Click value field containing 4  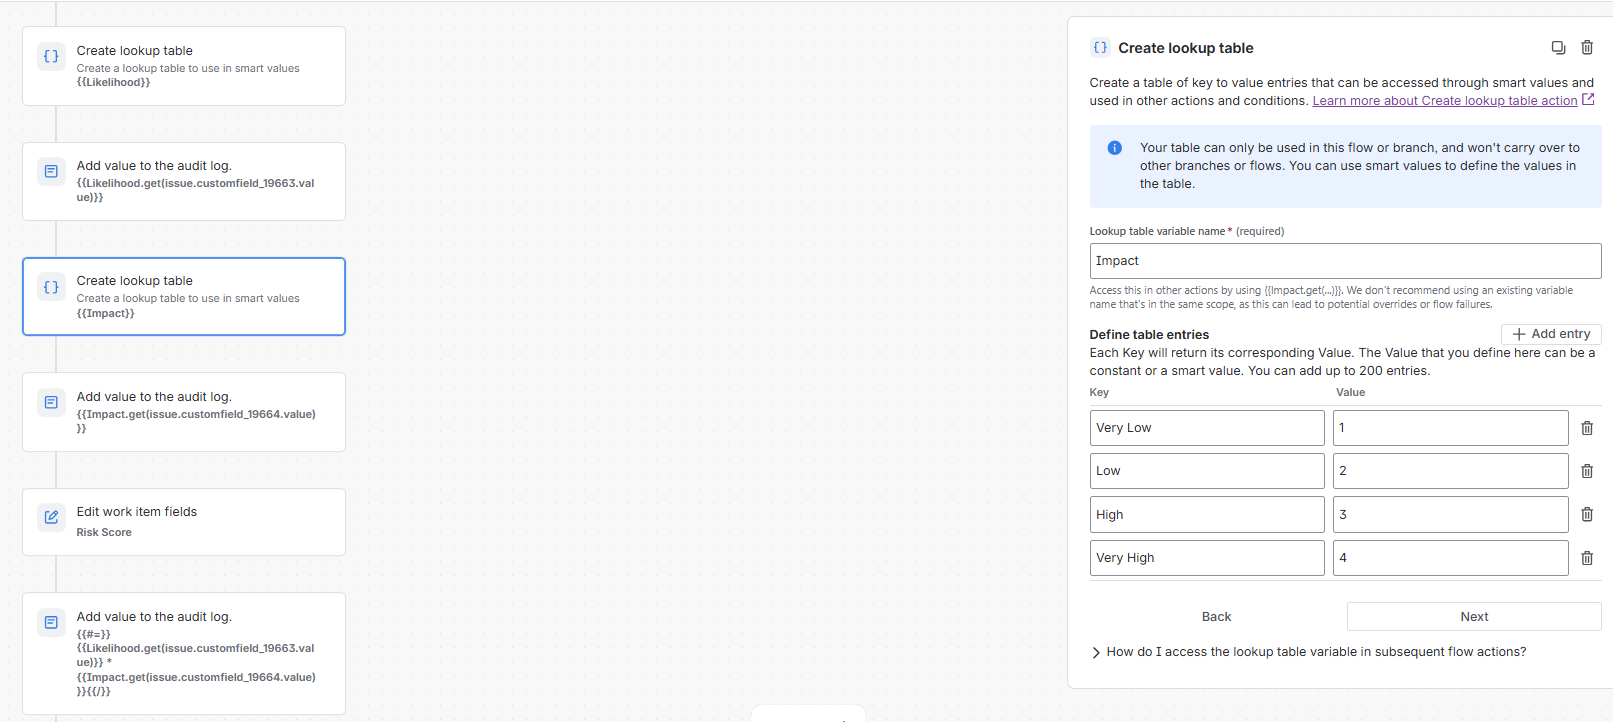(x=1451, y=558)
